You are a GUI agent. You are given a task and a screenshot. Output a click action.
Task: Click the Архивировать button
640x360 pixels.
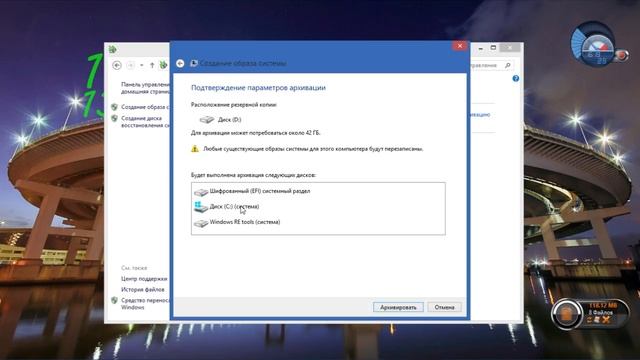click(x=398, y=307)
